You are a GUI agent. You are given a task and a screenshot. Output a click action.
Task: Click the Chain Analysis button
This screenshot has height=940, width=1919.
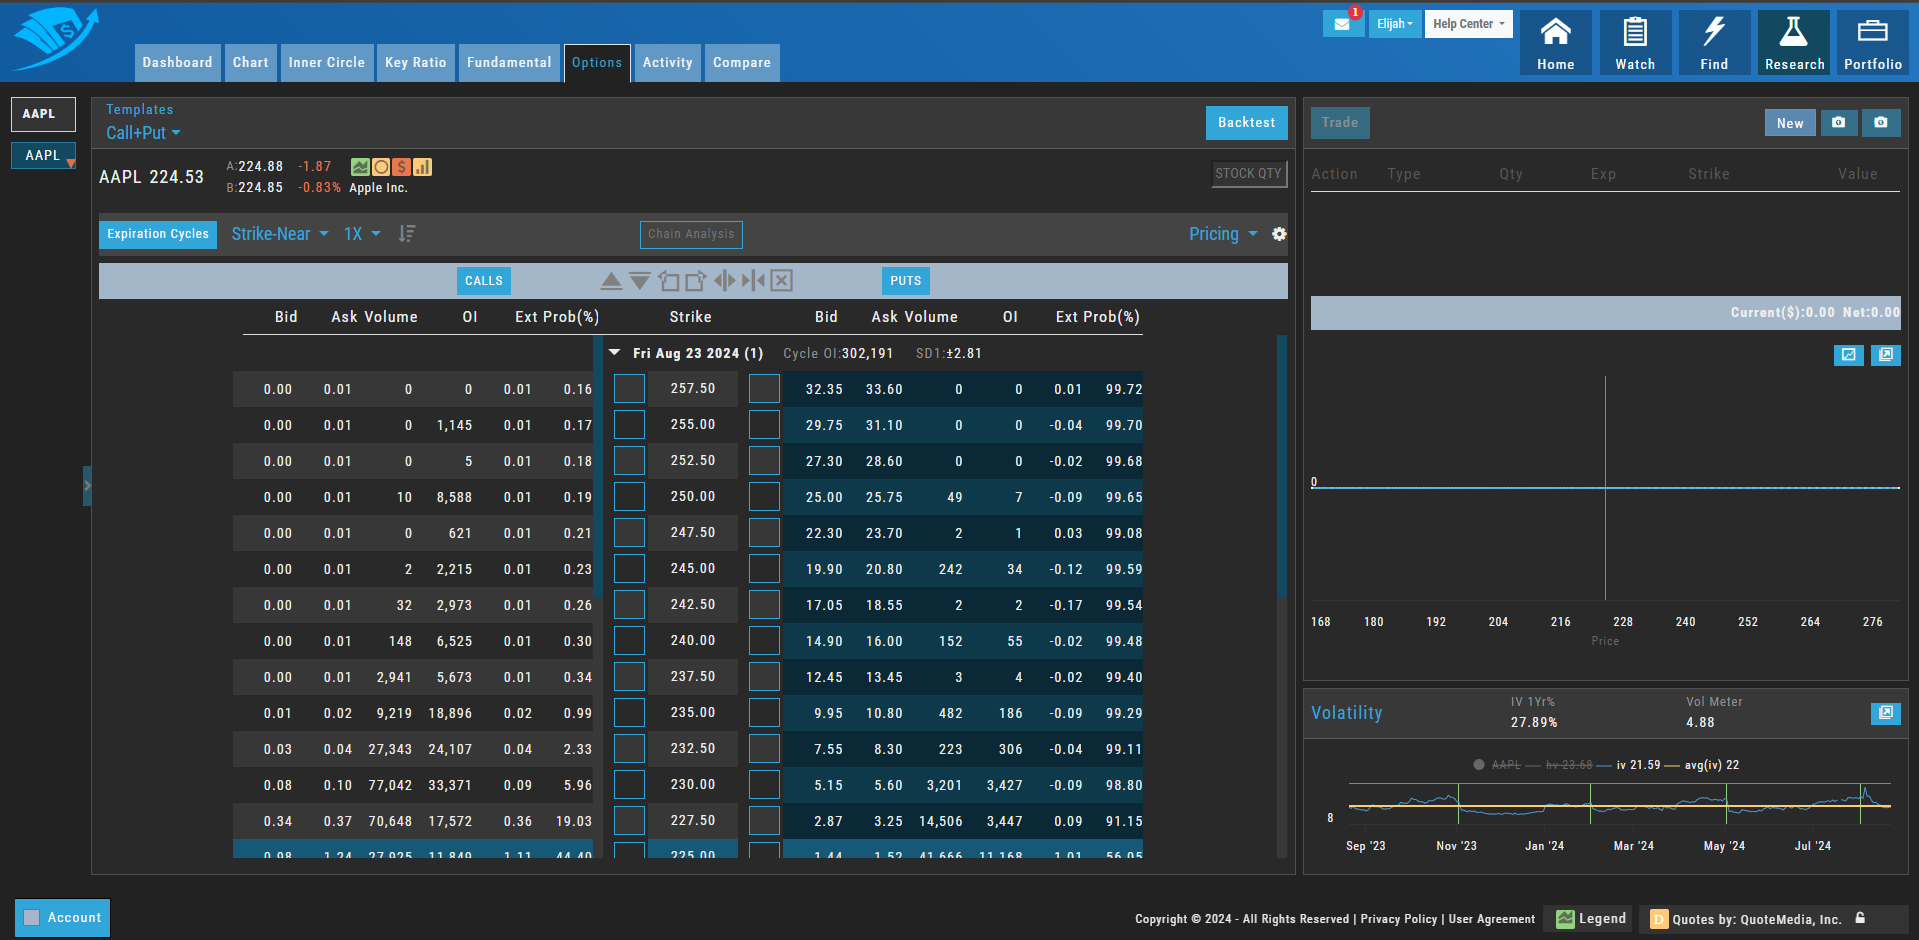pyautogui.click(x=691, y=234)
